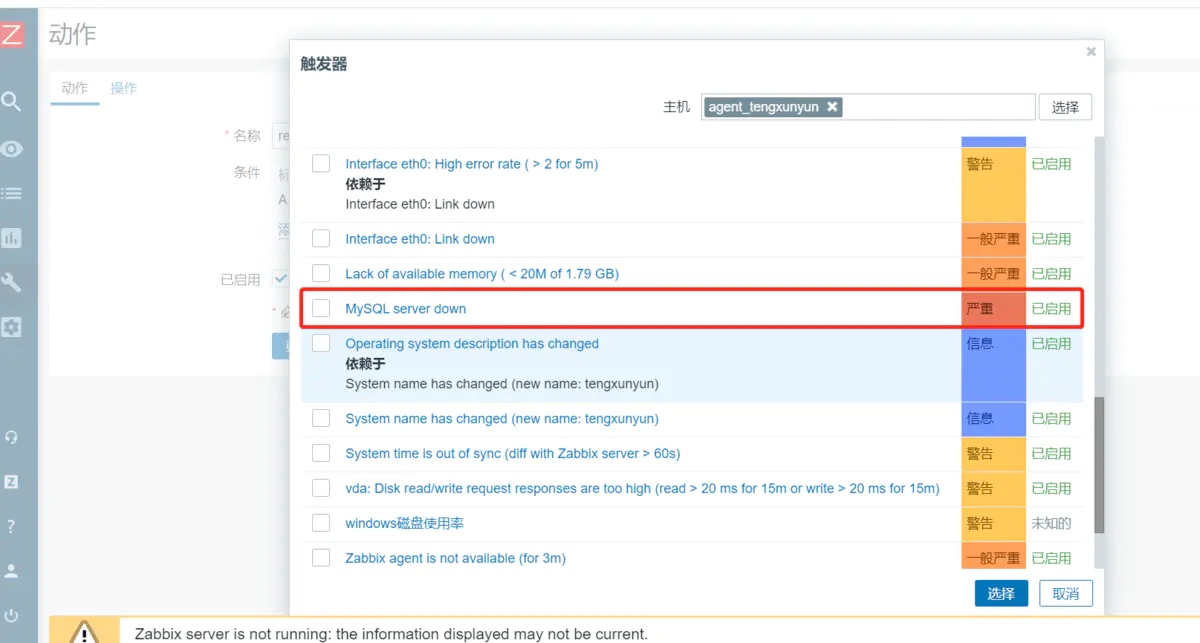Viewport: 1200px width, 643px height.
Task: Click 未知的 status of windows磁盘使用率
Action: click(x=1051, y=524)
